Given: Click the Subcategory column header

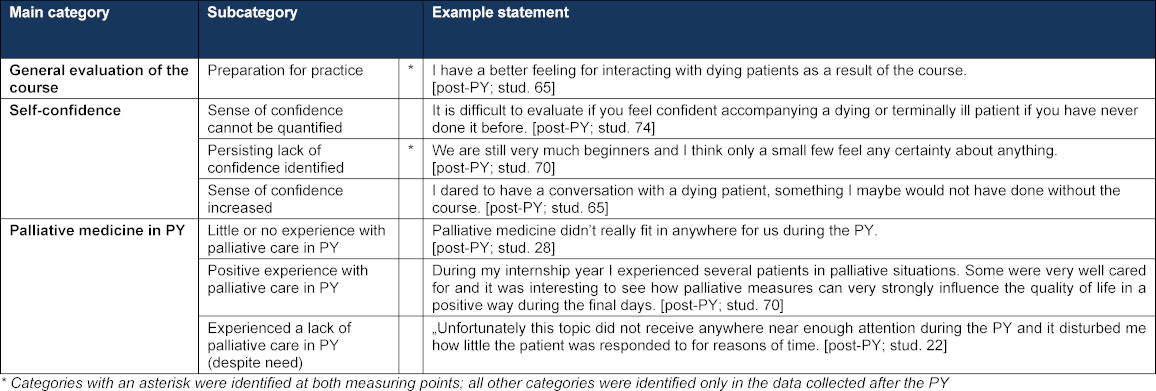Looking at the screenshot, I should pos(252,13).
